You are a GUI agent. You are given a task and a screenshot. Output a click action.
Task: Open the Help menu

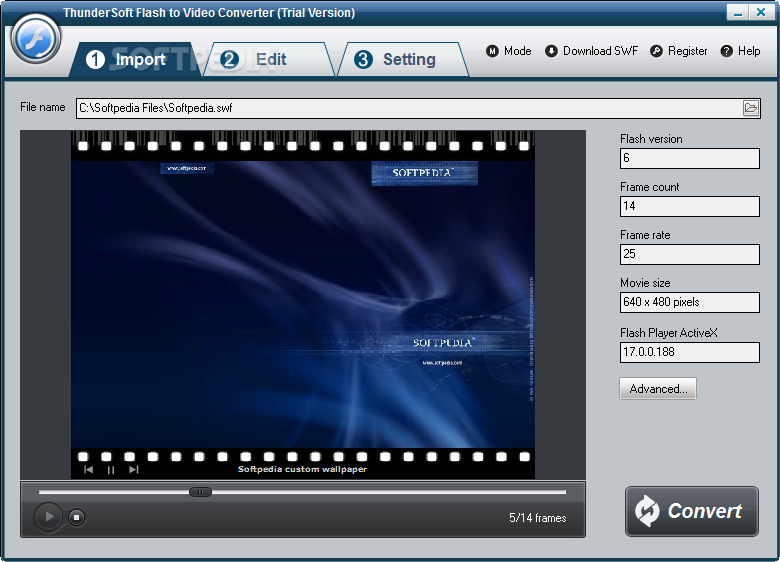(x=740, y=51)
